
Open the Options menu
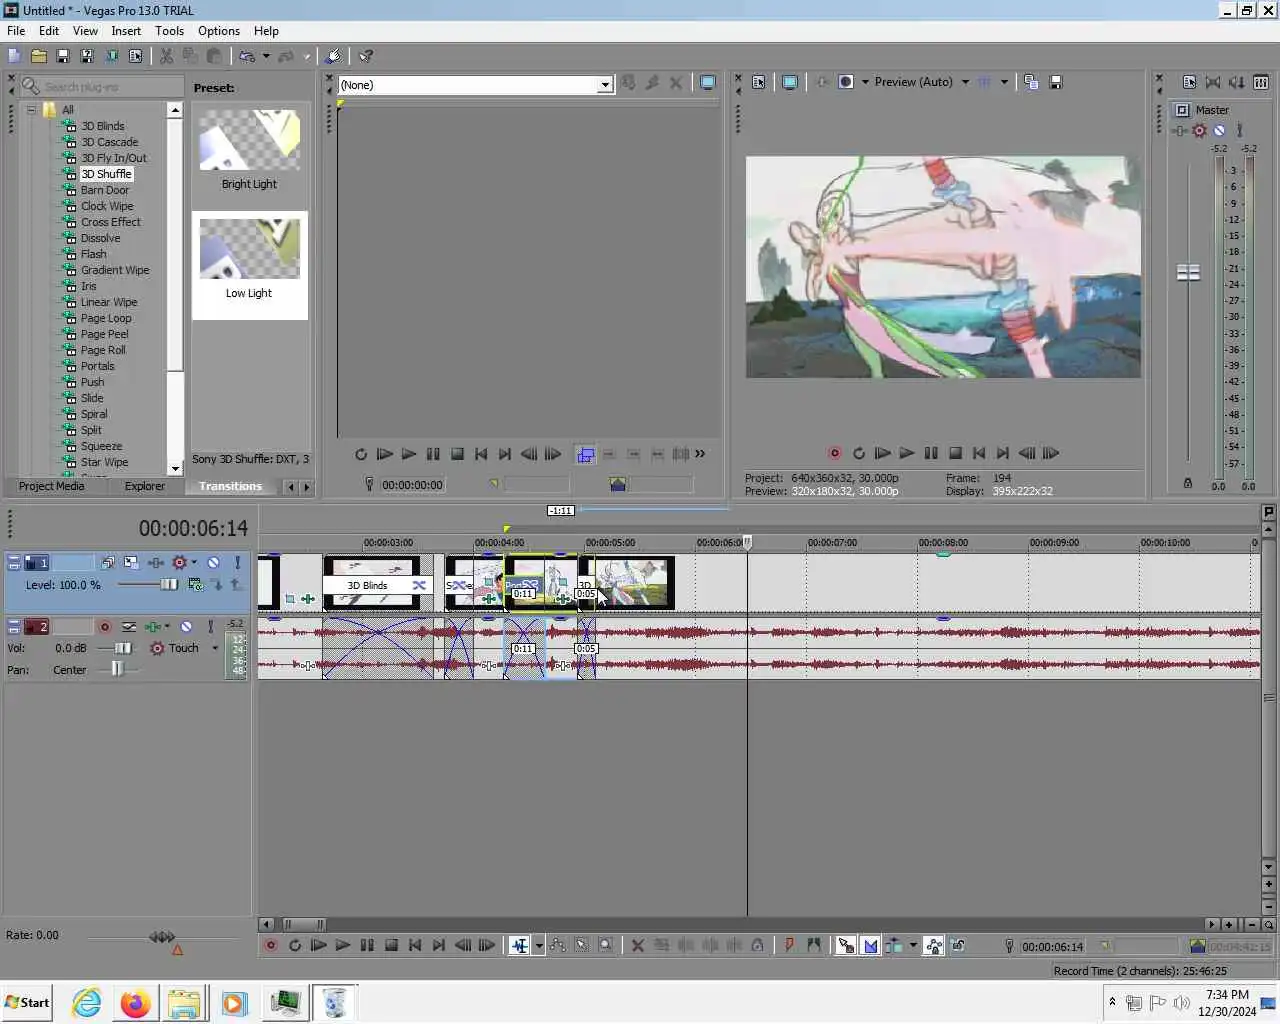point(219,31)
